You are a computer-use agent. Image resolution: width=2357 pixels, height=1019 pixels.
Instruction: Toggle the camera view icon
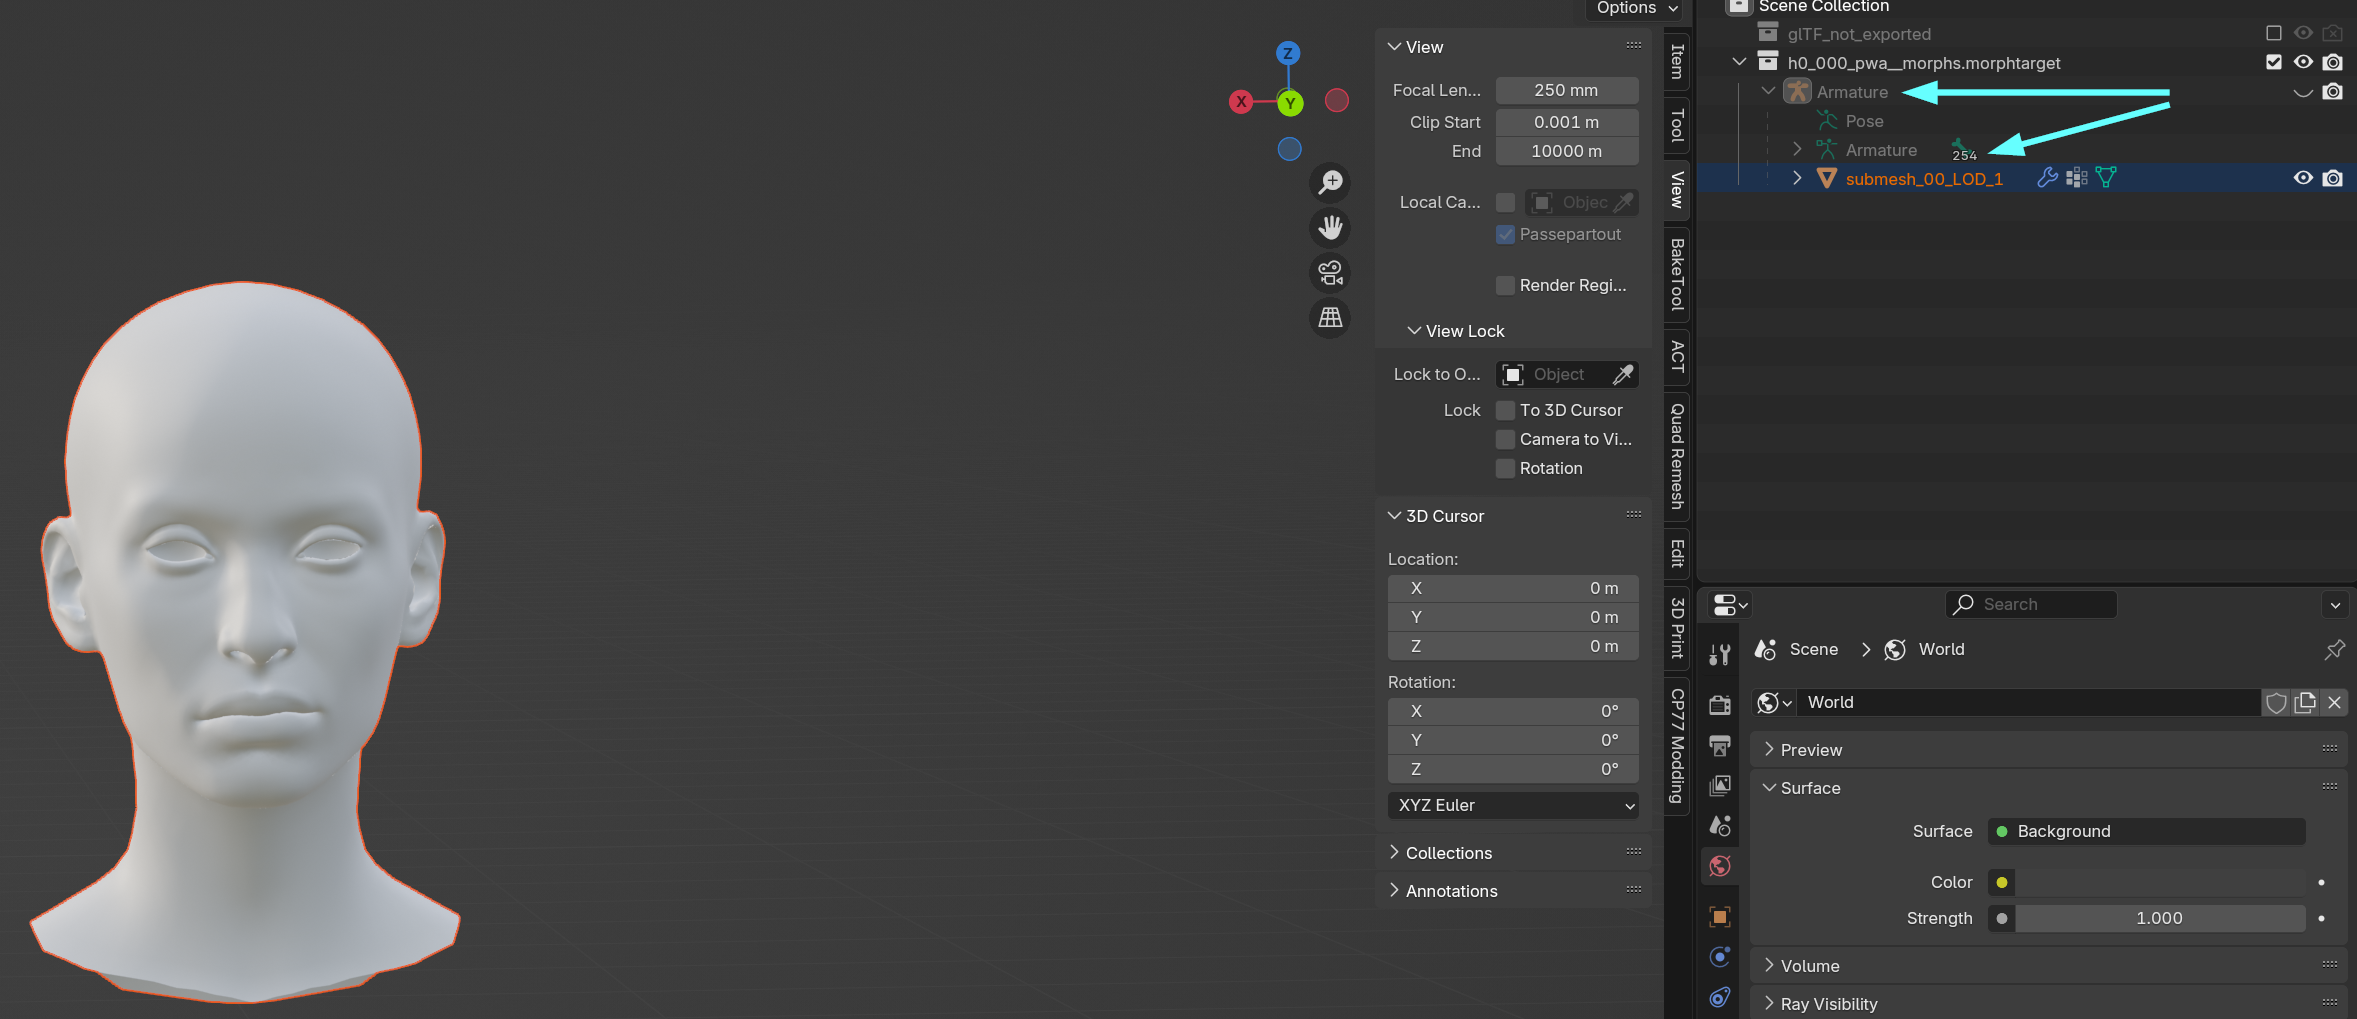(1330, 272)
